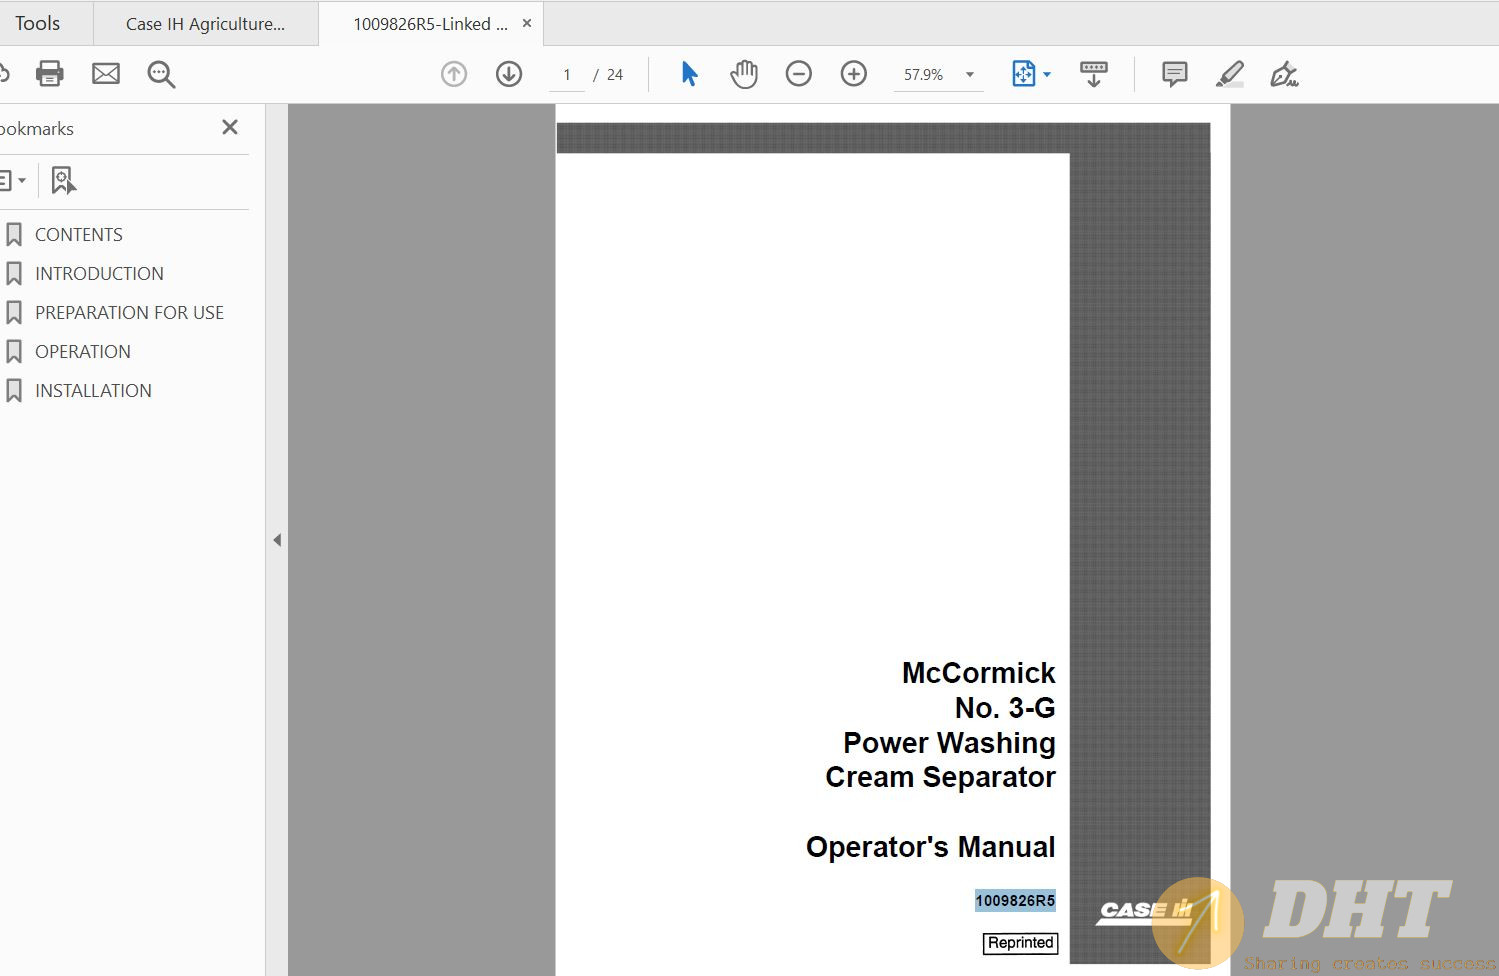Click the Power Washing title line

pos(949,743)
